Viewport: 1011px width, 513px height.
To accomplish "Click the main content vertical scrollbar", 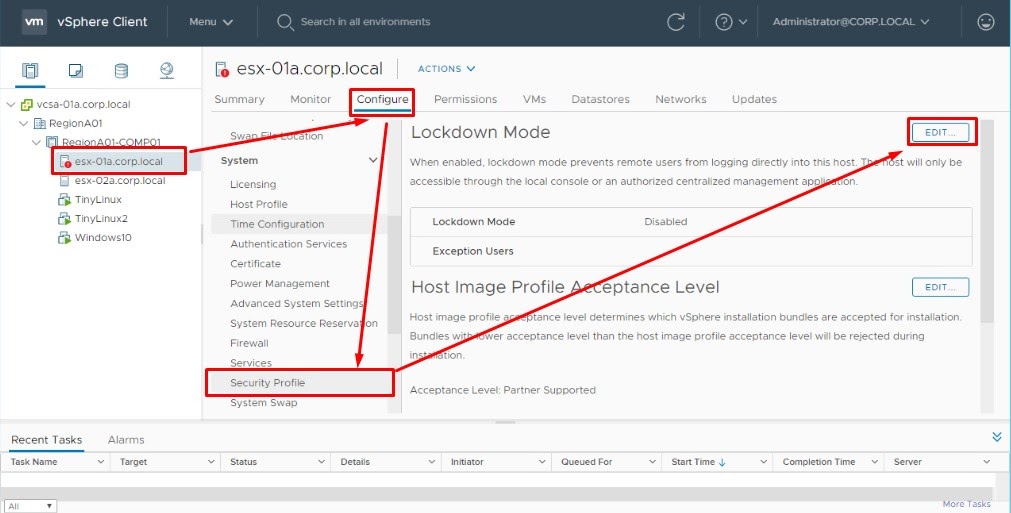I will point(987,219).
